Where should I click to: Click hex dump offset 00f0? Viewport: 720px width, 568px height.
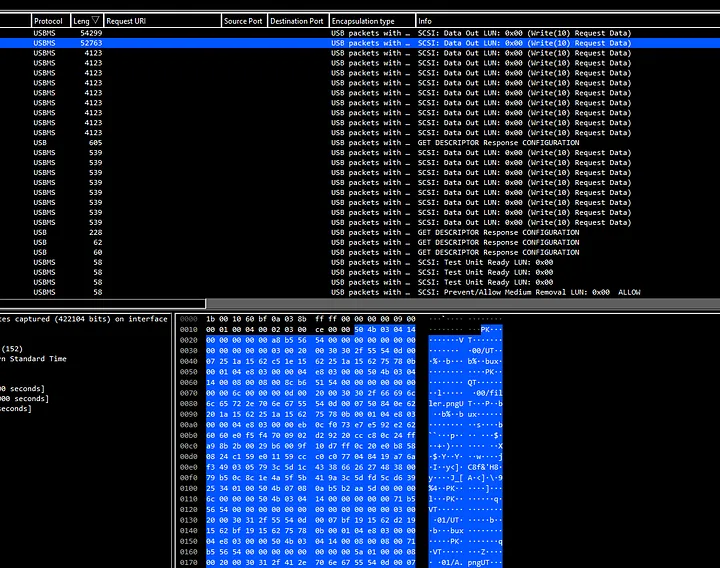pos(188,478)
